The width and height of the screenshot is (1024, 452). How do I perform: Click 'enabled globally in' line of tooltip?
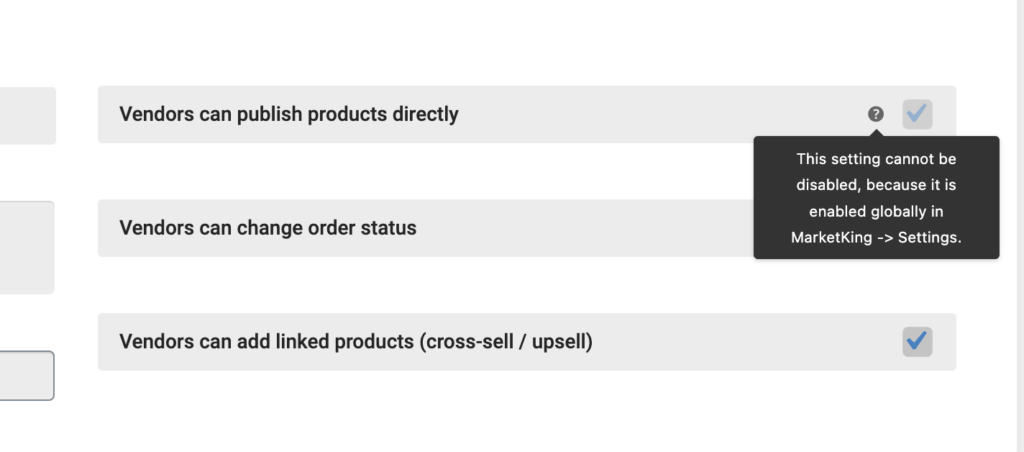tap(876, 212)
